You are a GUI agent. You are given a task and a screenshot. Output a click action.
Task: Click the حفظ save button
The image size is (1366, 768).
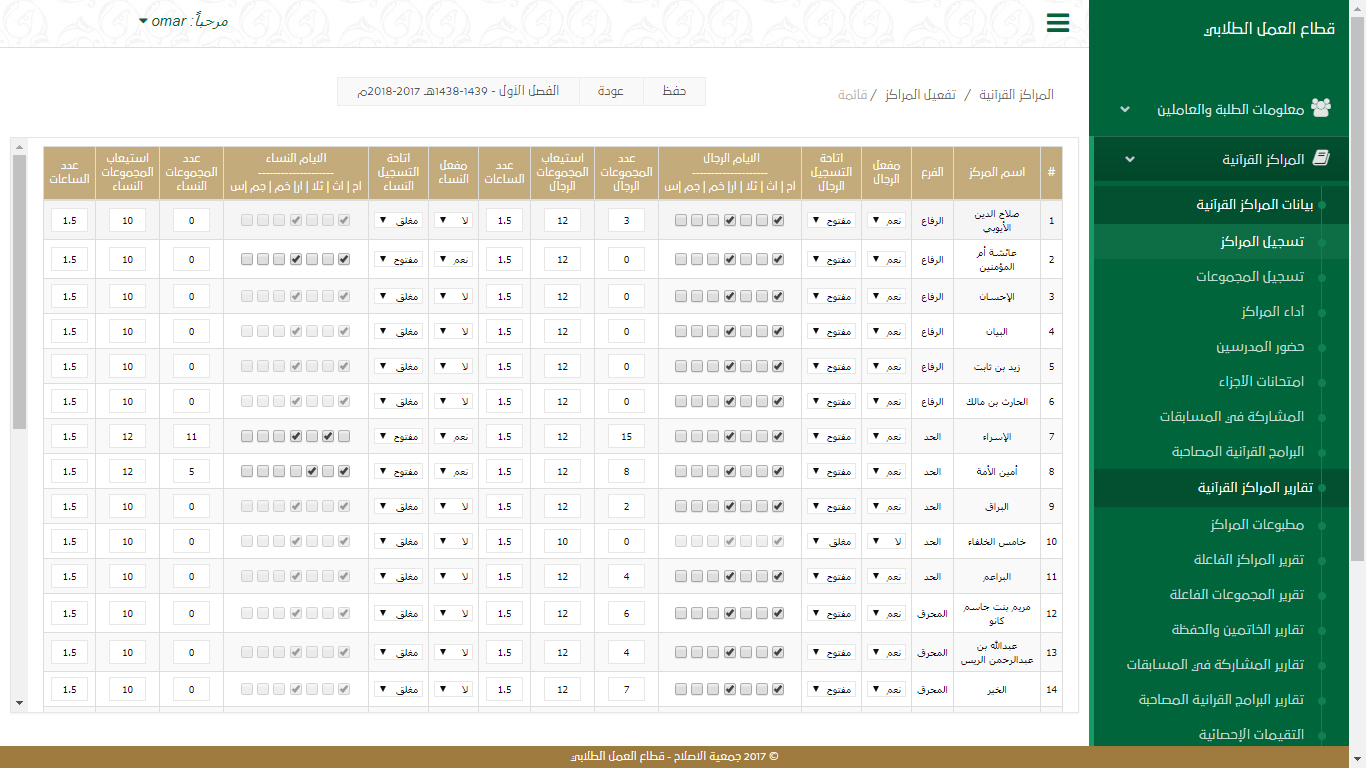pyautogui.click(x=674, y=91)
